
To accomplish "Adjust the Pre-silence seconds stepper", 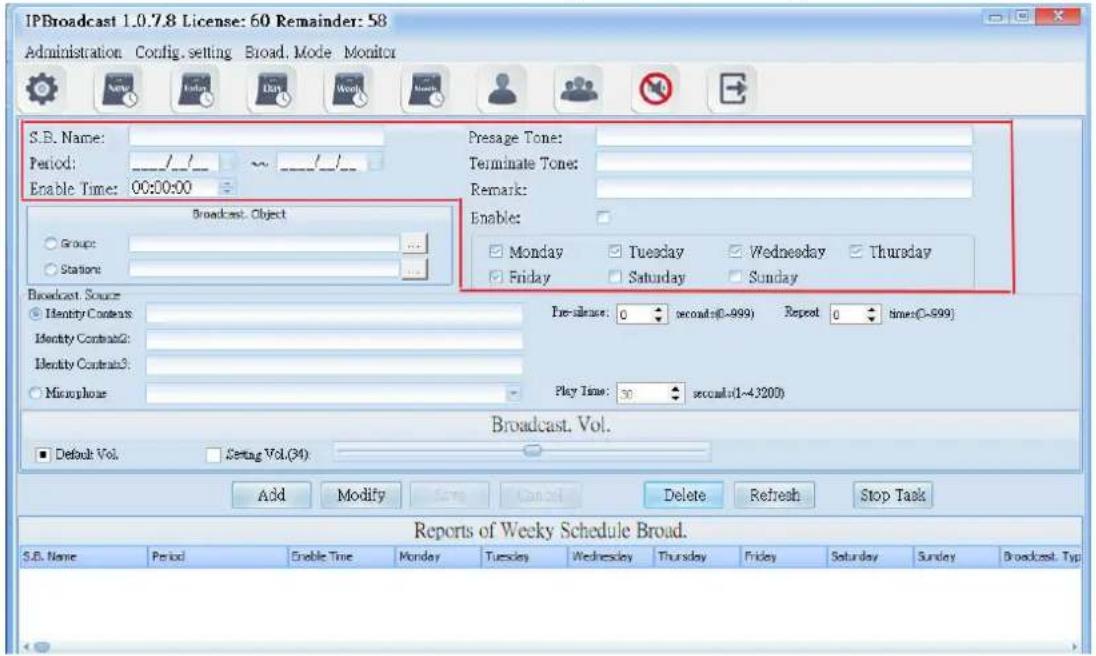I will coord(658,314).
